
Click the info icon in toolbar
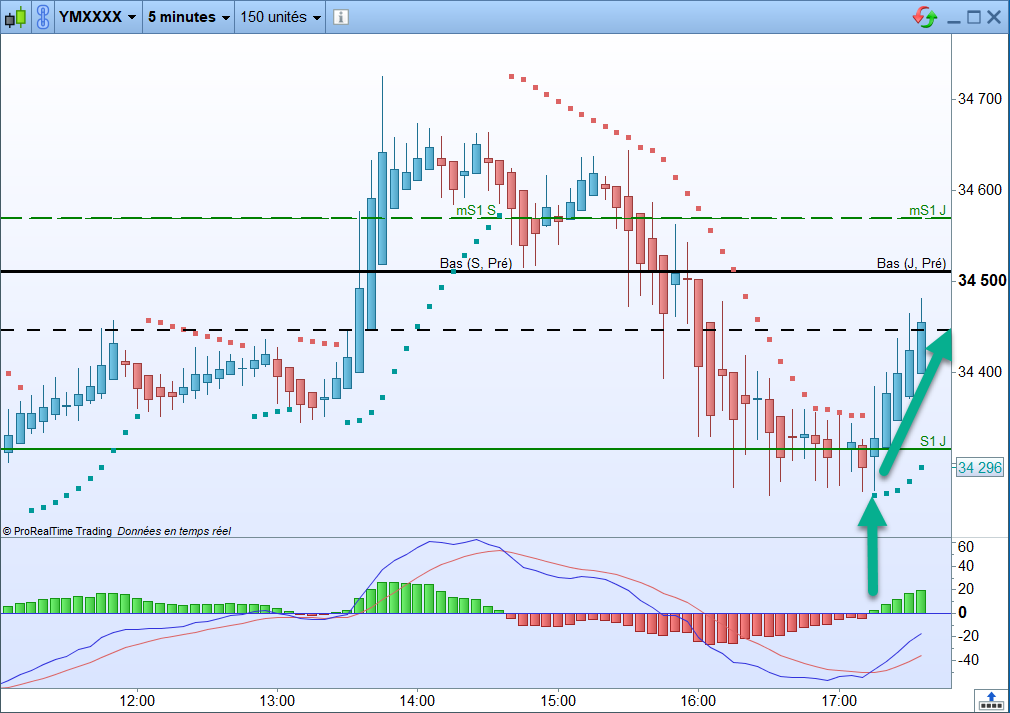(x=341, y=17)
